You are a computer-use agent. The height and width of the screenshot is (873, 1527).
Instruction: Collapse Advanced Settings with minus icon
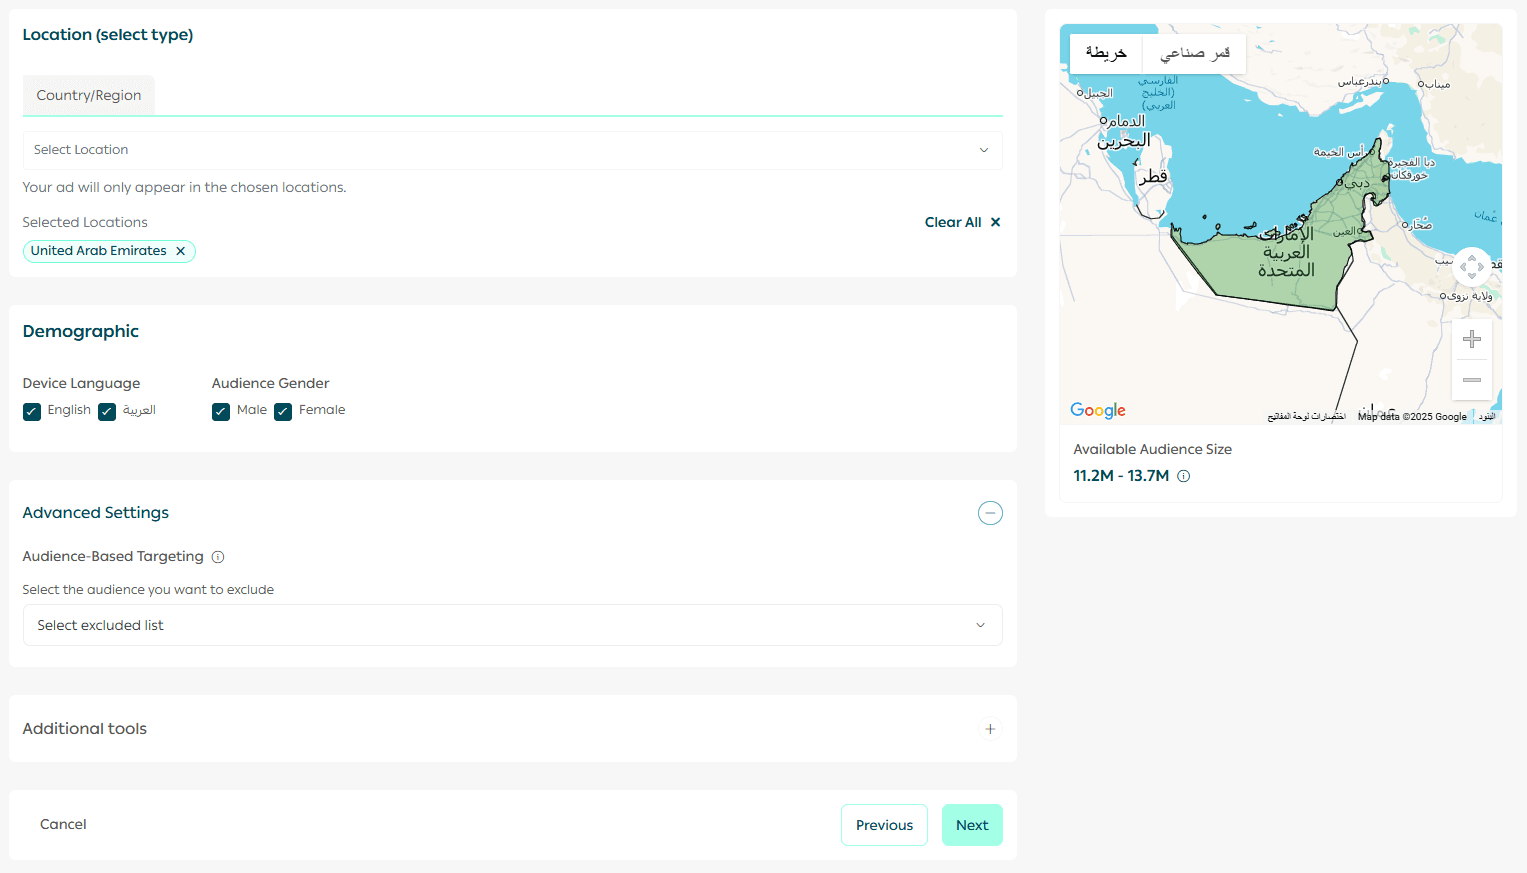990,513
